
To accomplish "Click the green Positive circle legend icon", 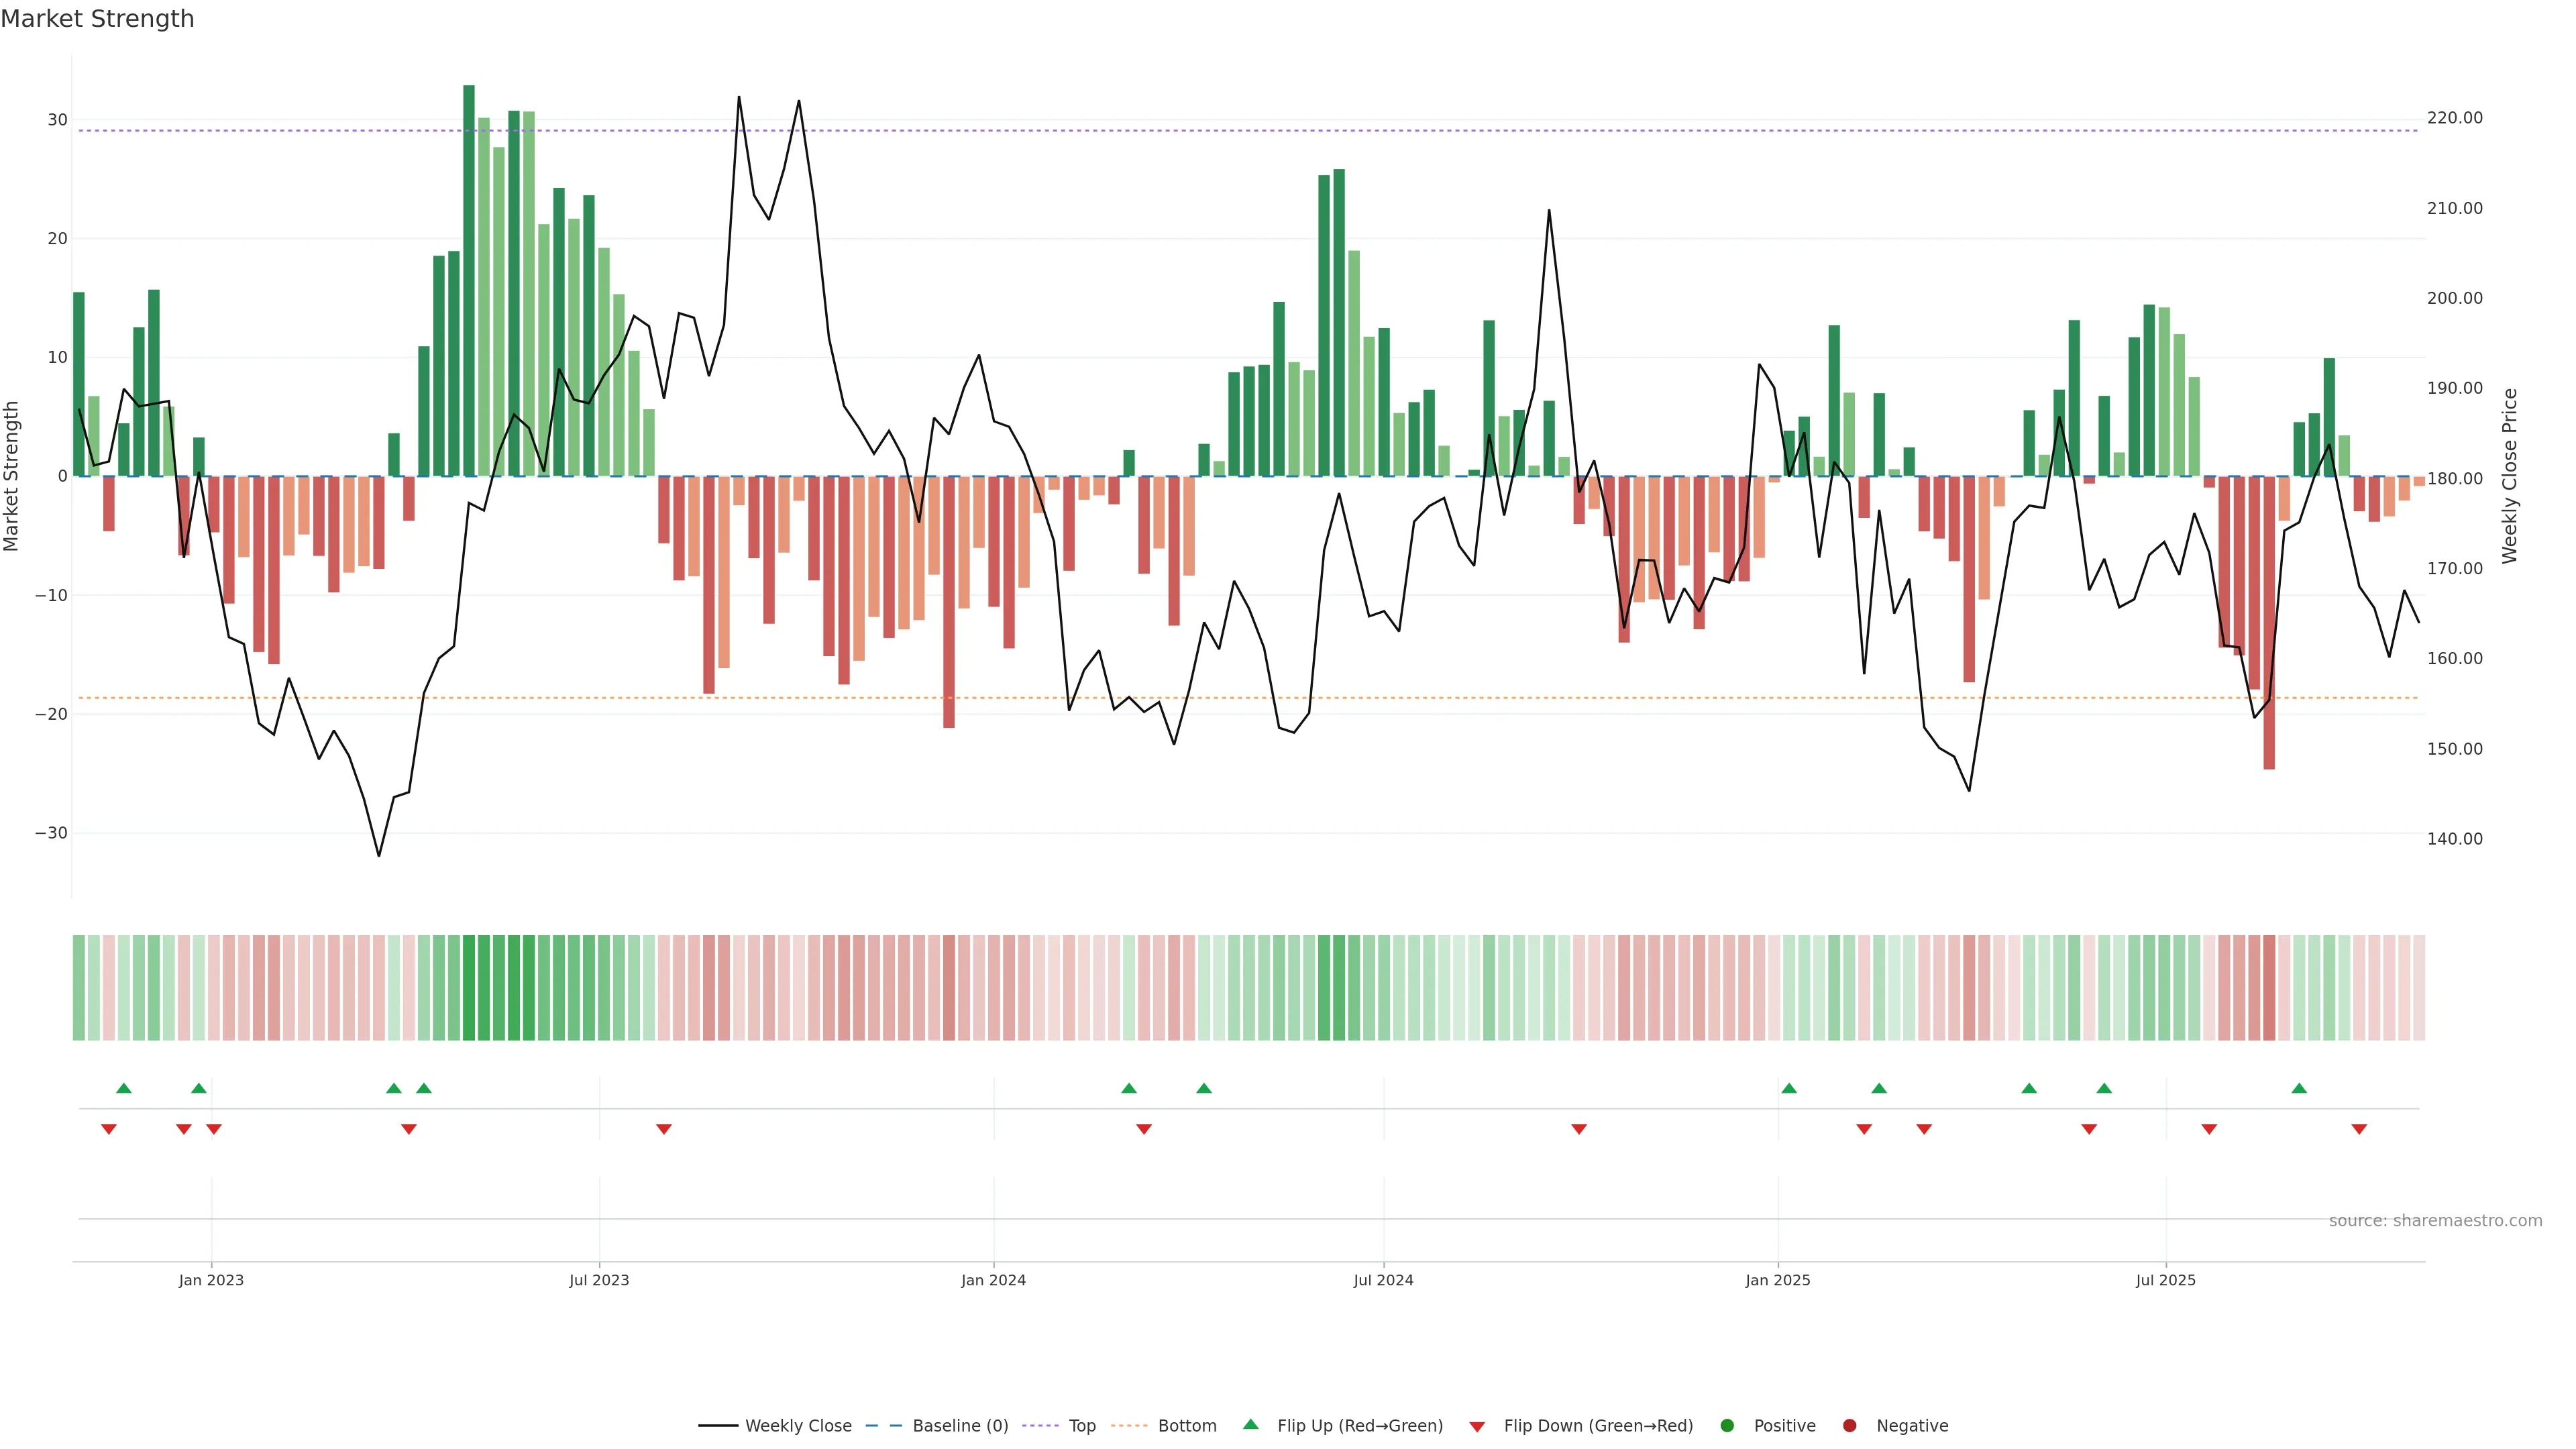I will tap(1727, 1426).
